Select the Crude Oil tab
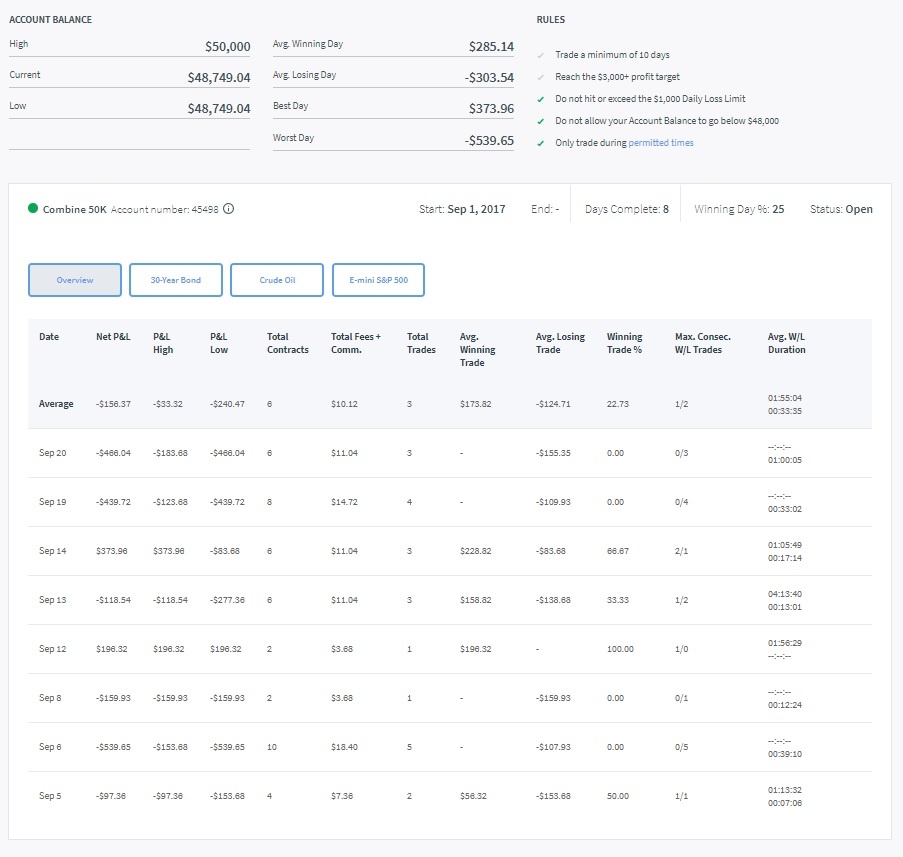 point(277,280)
